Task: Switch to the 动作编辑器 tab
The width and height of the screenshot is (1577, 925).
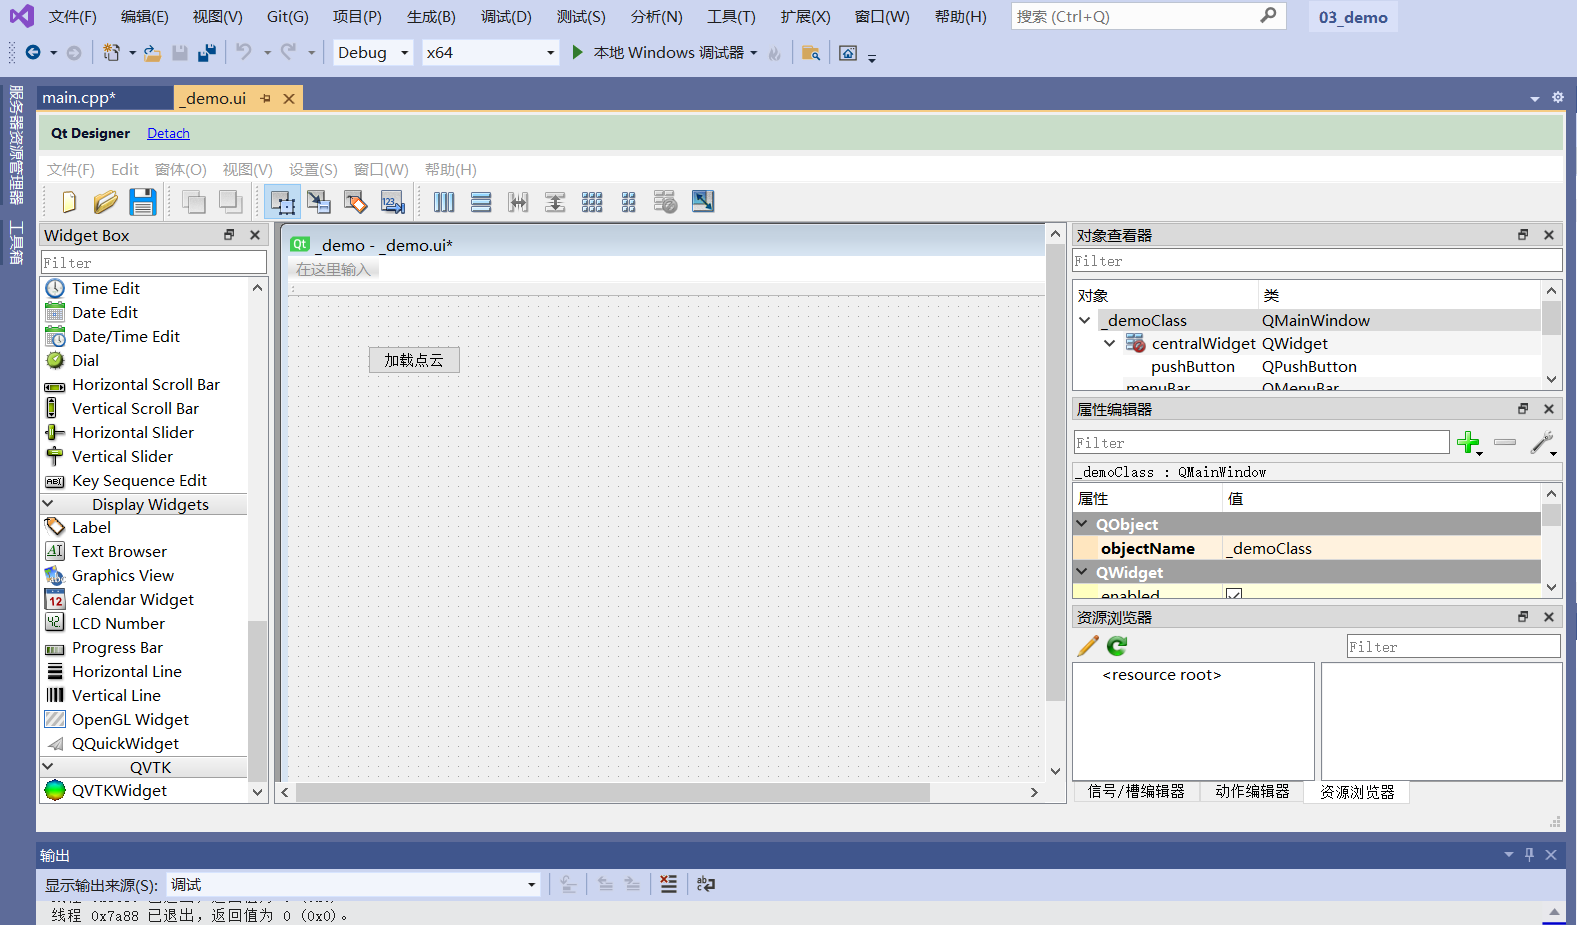Action: click(x=1252, y=791)
